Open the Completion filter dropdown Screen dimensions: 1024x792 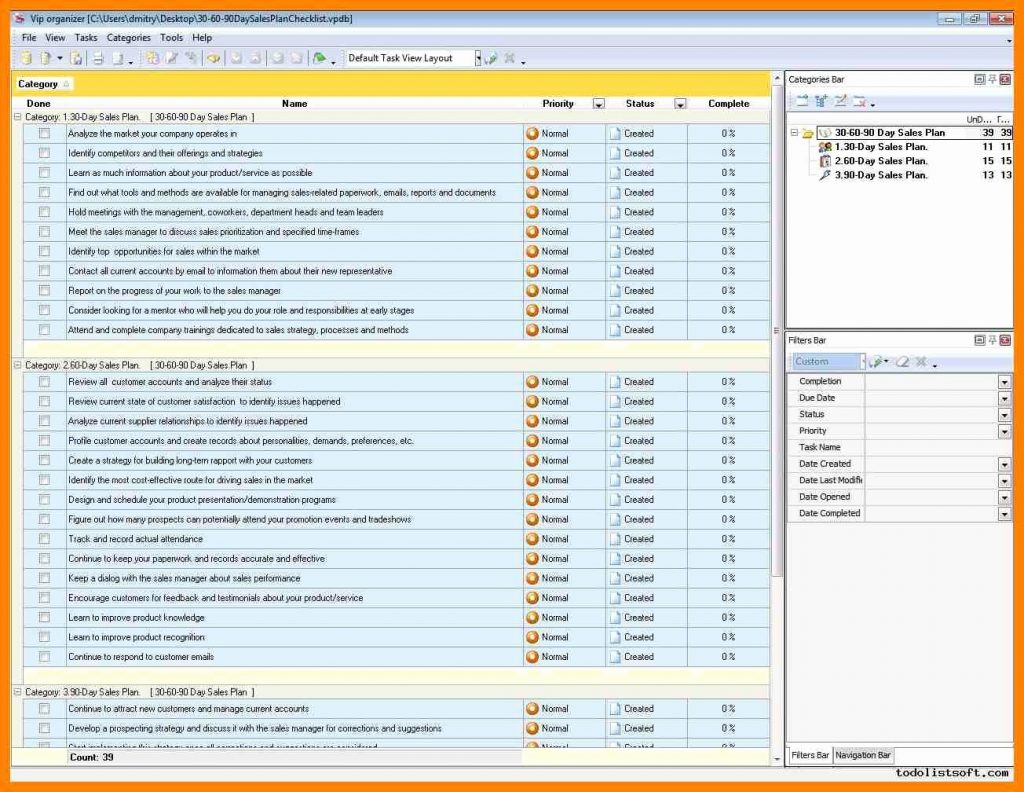tap(1004, 382)
